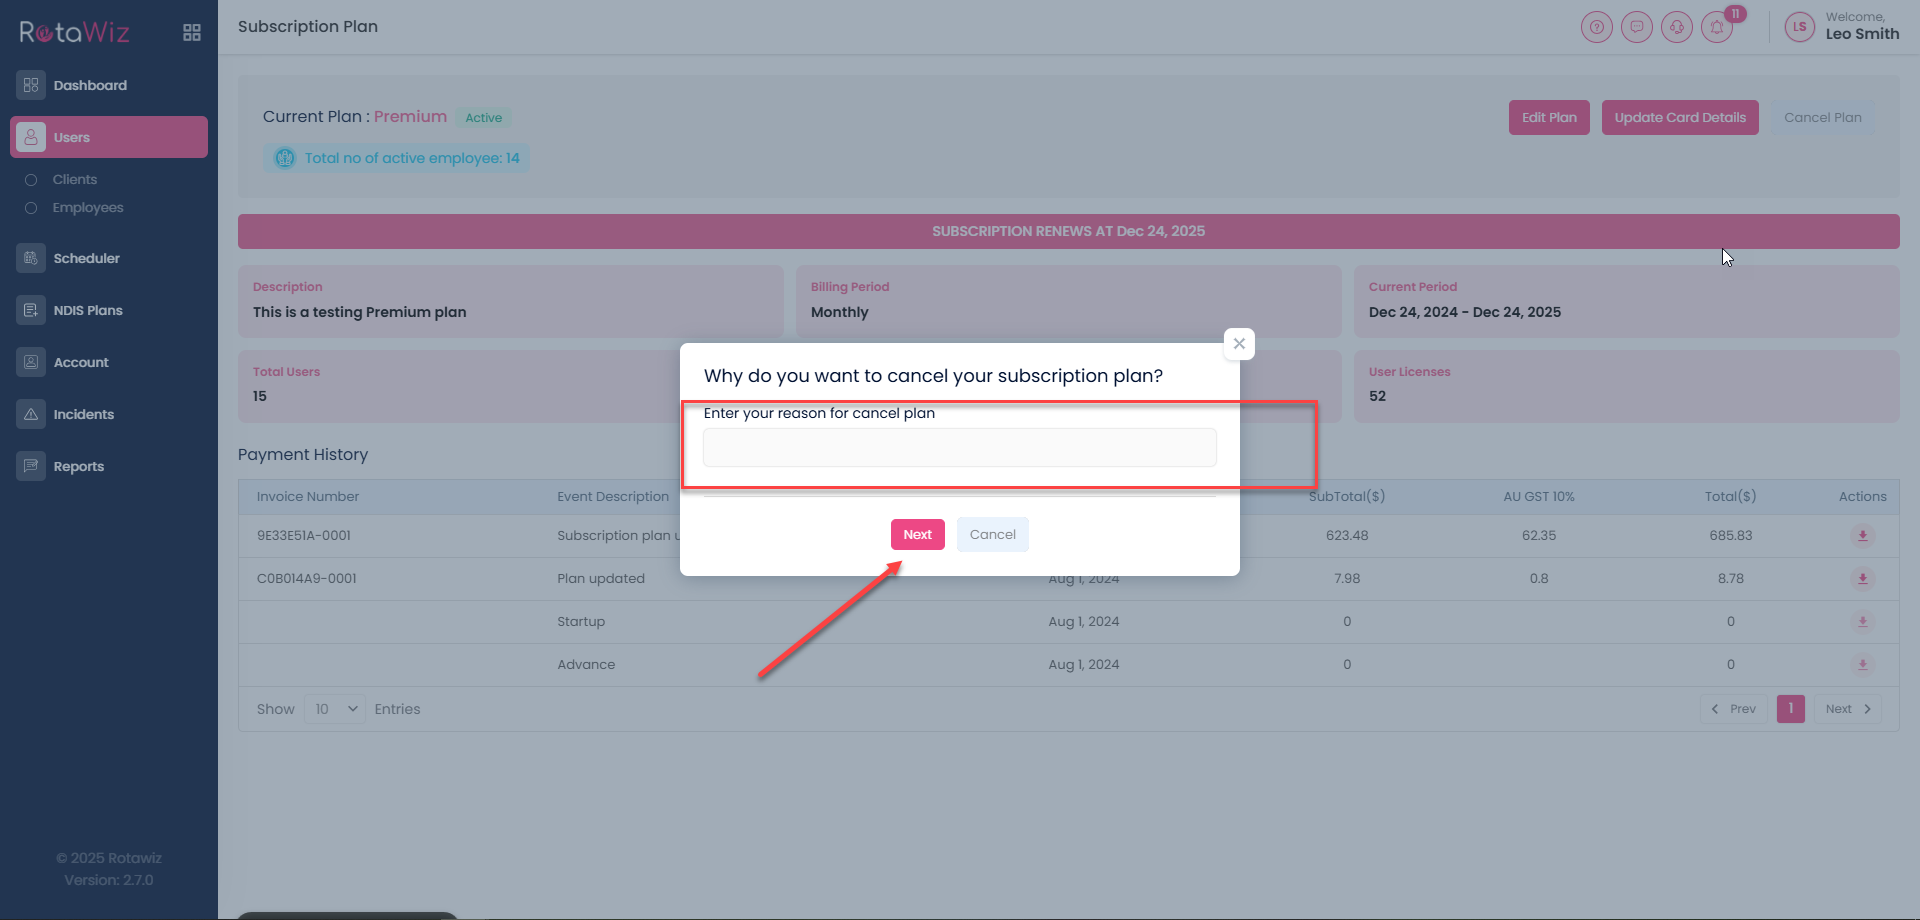Toggle the sidebar grid menu icon
Viewport: 1920px width, 920px height.
tap(192, 33)
